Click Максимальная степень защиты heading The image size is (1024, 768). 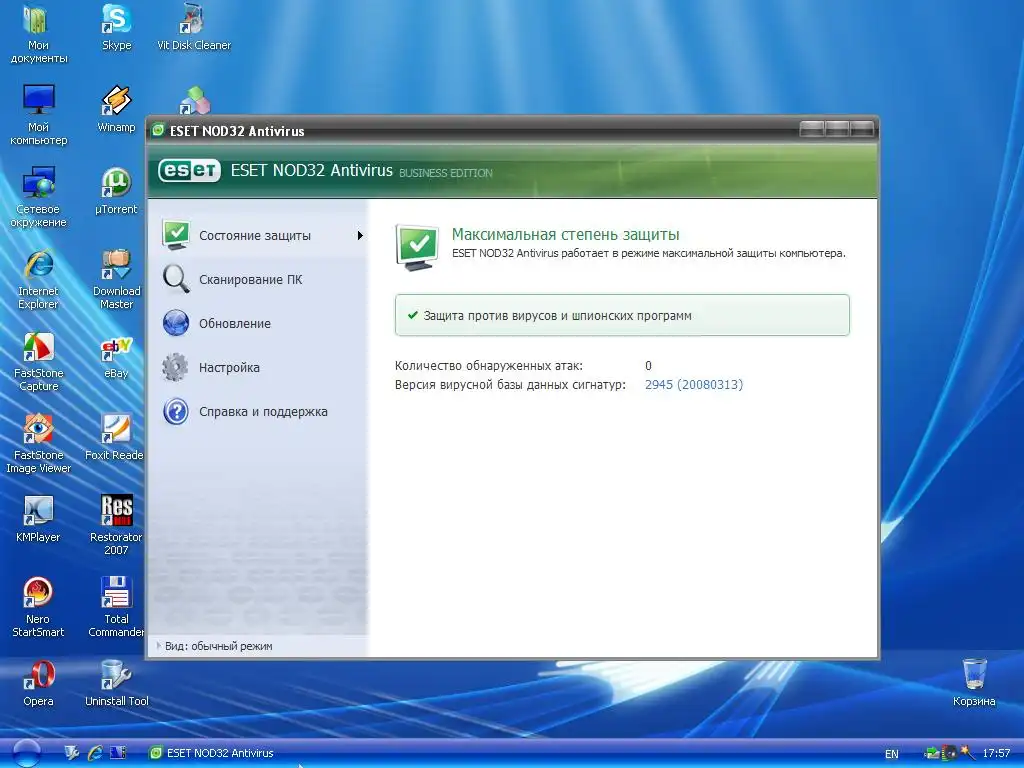(566, 234)
